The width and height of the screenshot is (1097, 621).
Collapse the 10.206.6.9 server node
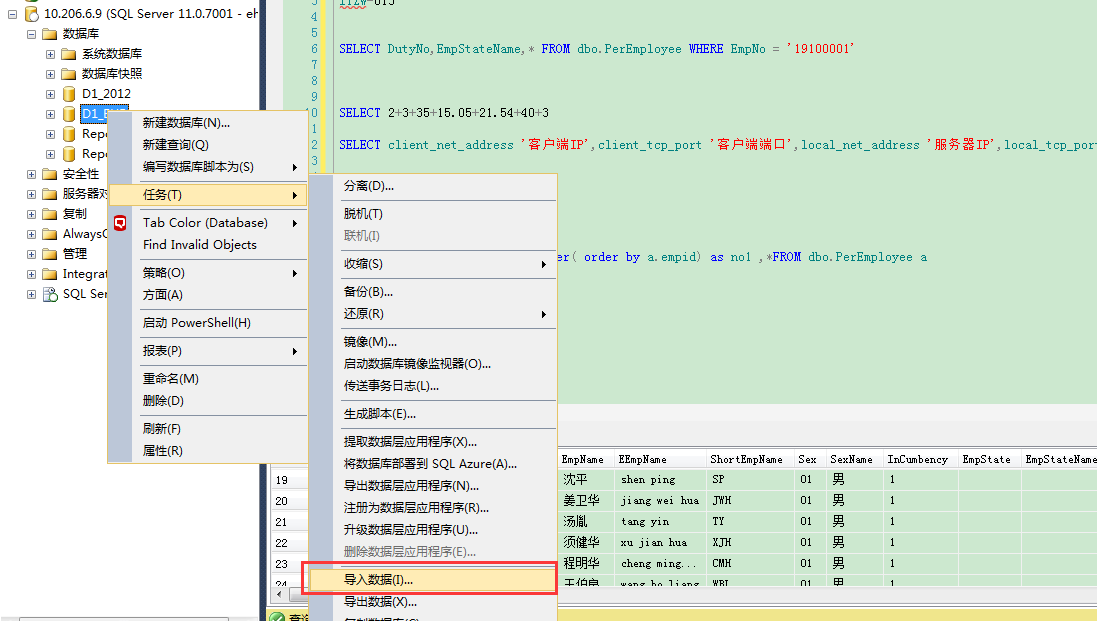pyautogui.click(x=12, y=14)
